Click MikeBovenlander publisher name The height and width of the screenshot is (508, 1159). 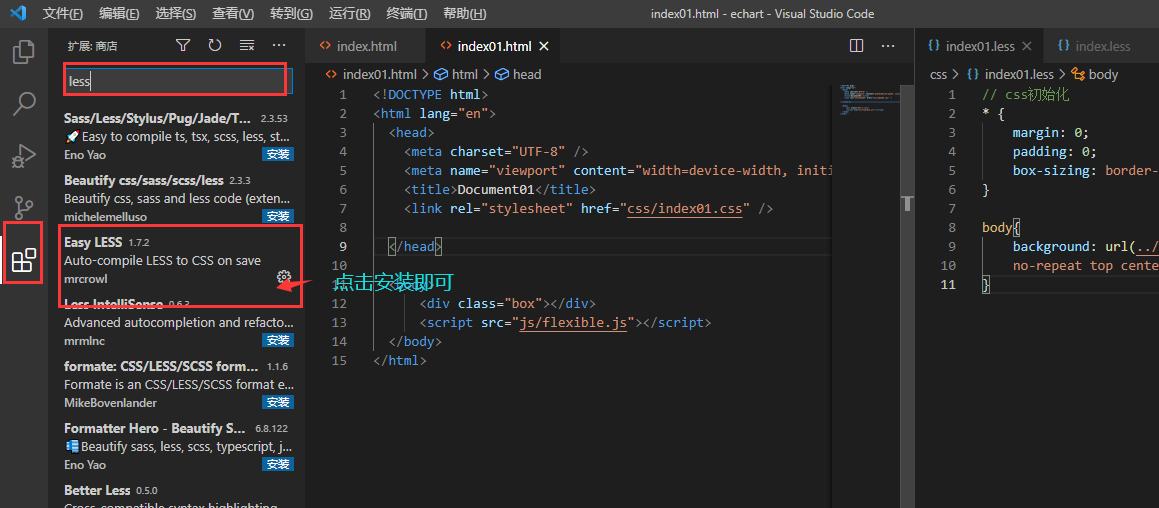(110, 402)
